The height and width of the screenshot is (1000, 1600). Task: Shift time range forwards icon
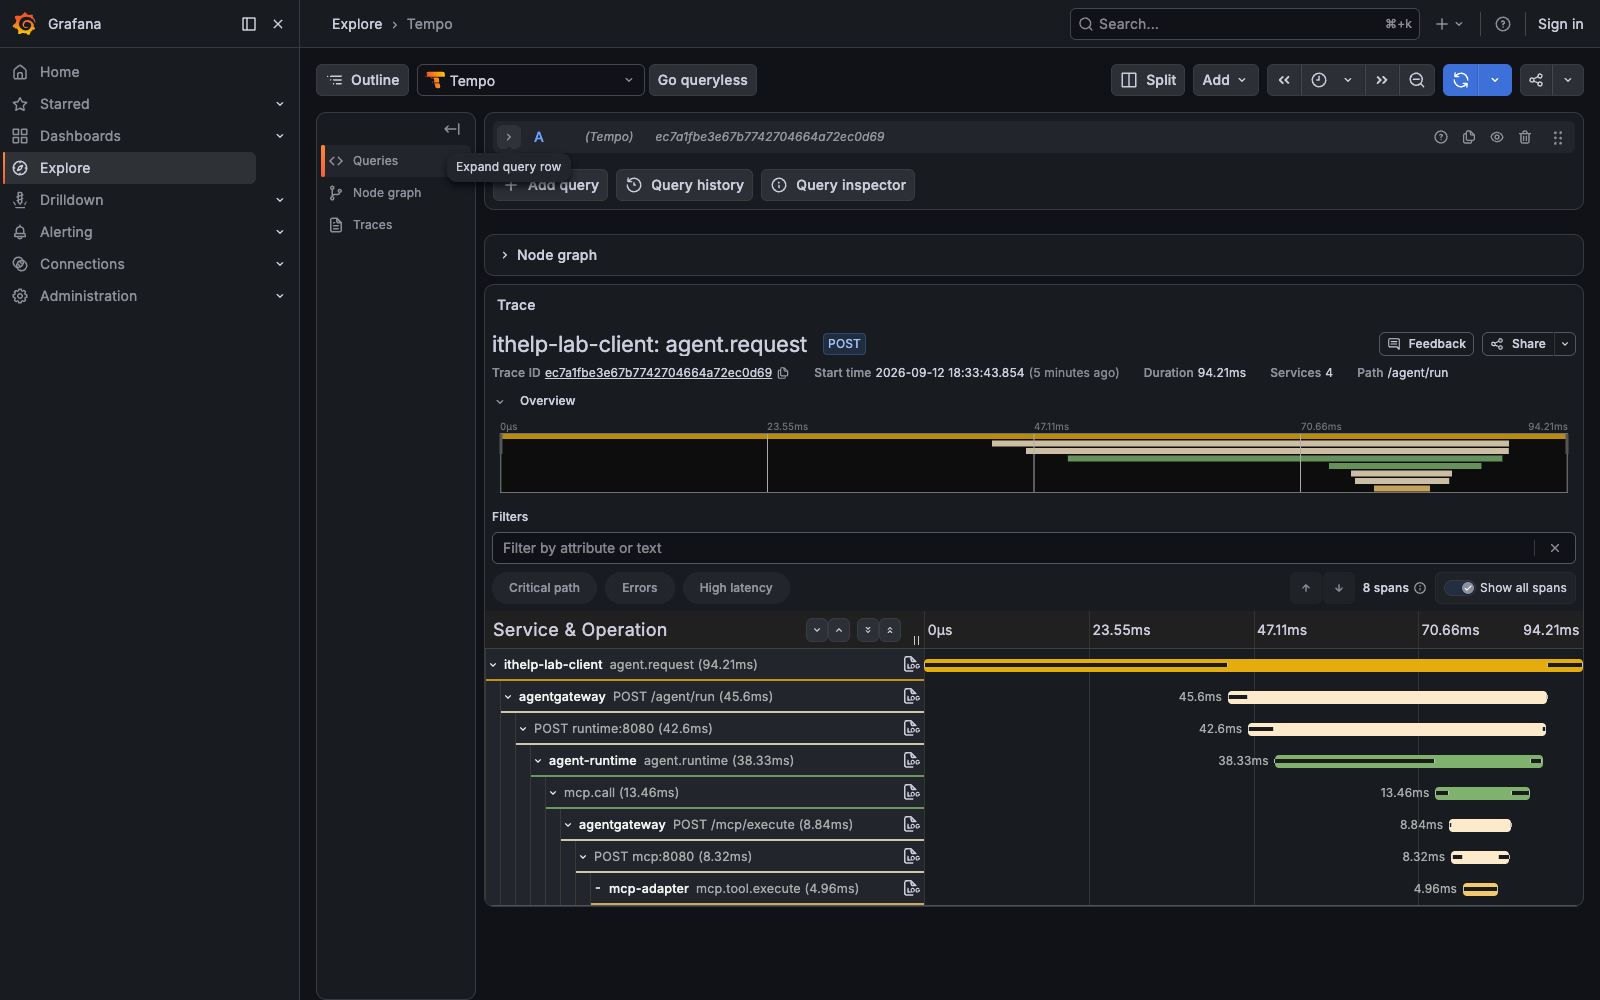click(1382, 80)
